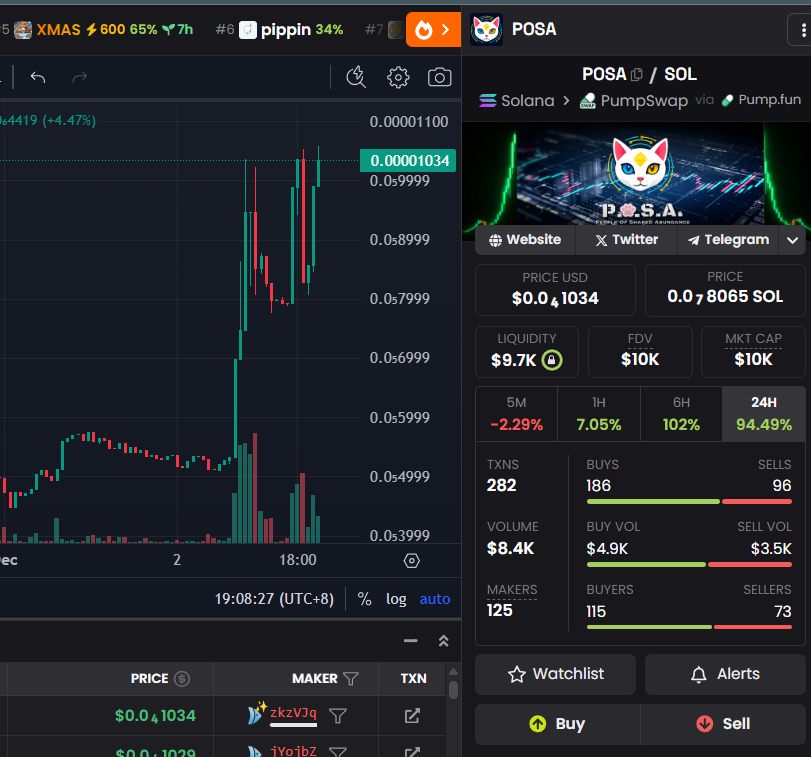Viewport: 811px width, 757px height.
Task: Redo the chart action
Action: (80, 78)
